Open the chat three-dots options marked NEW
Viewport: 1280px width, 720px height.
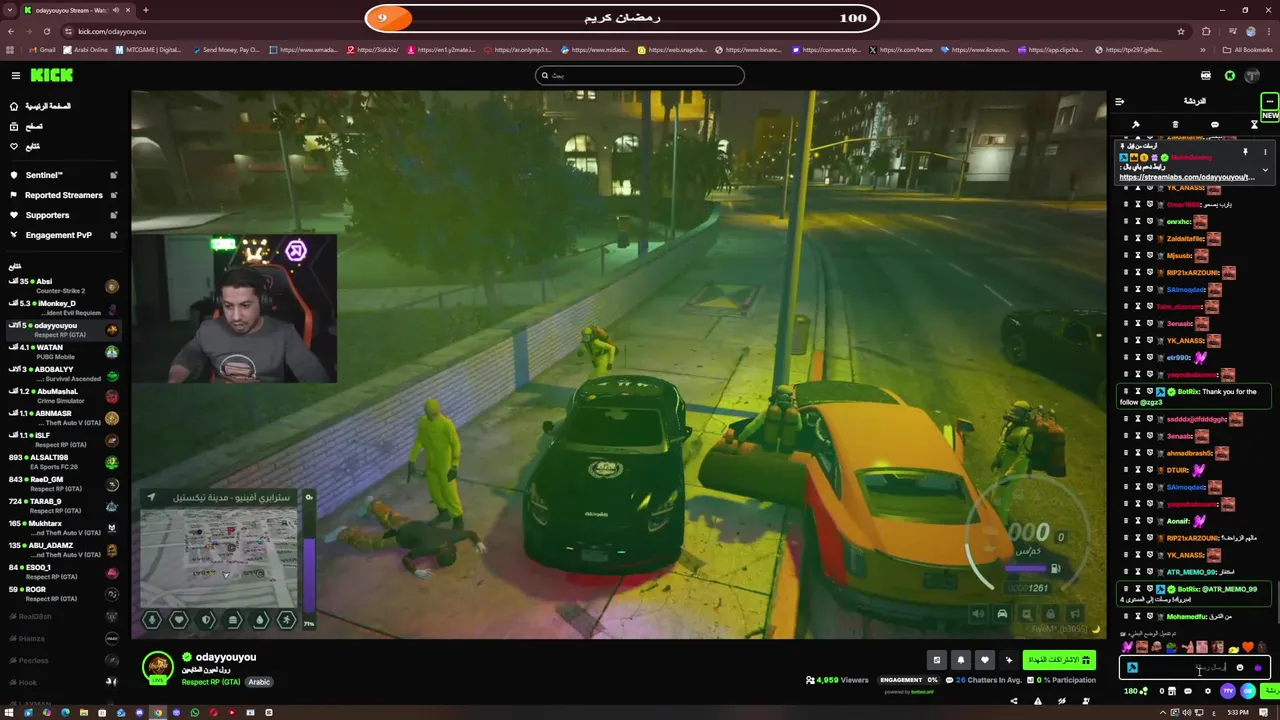[x=1269, y=101]
